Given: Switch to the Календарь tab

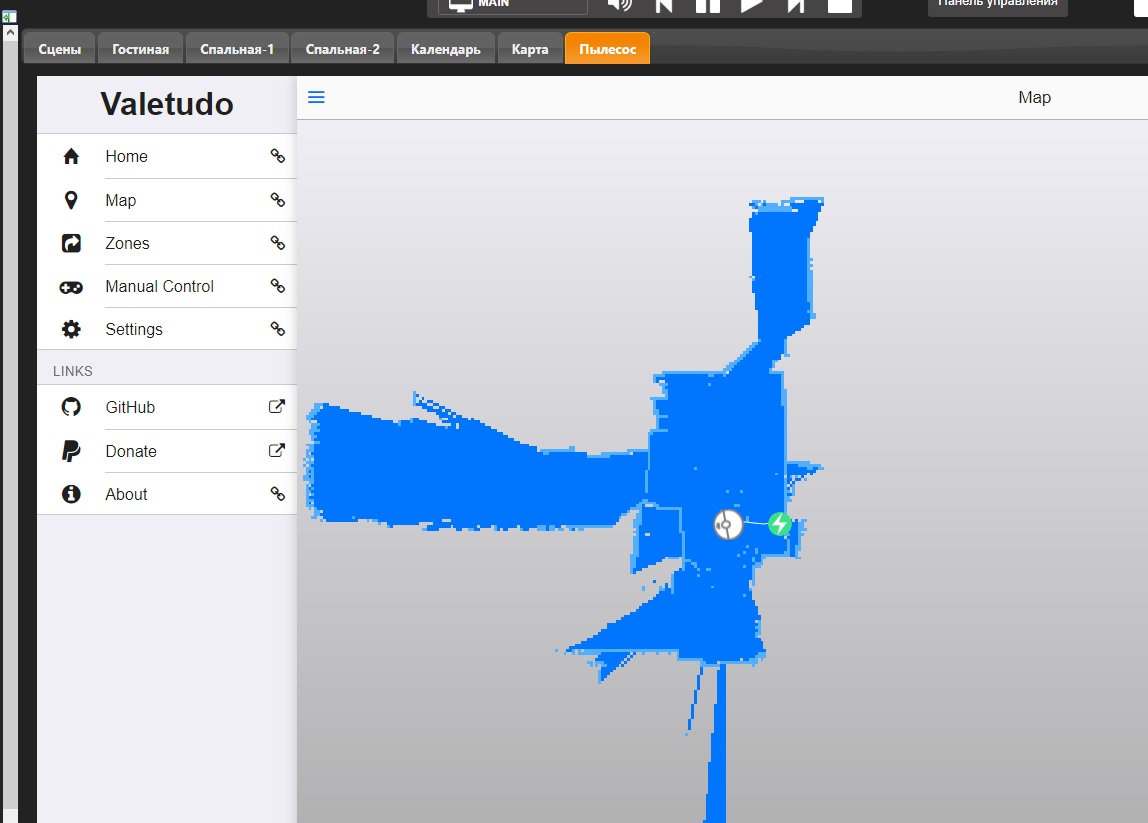Looking at the screenshot, I should point(446,49).
